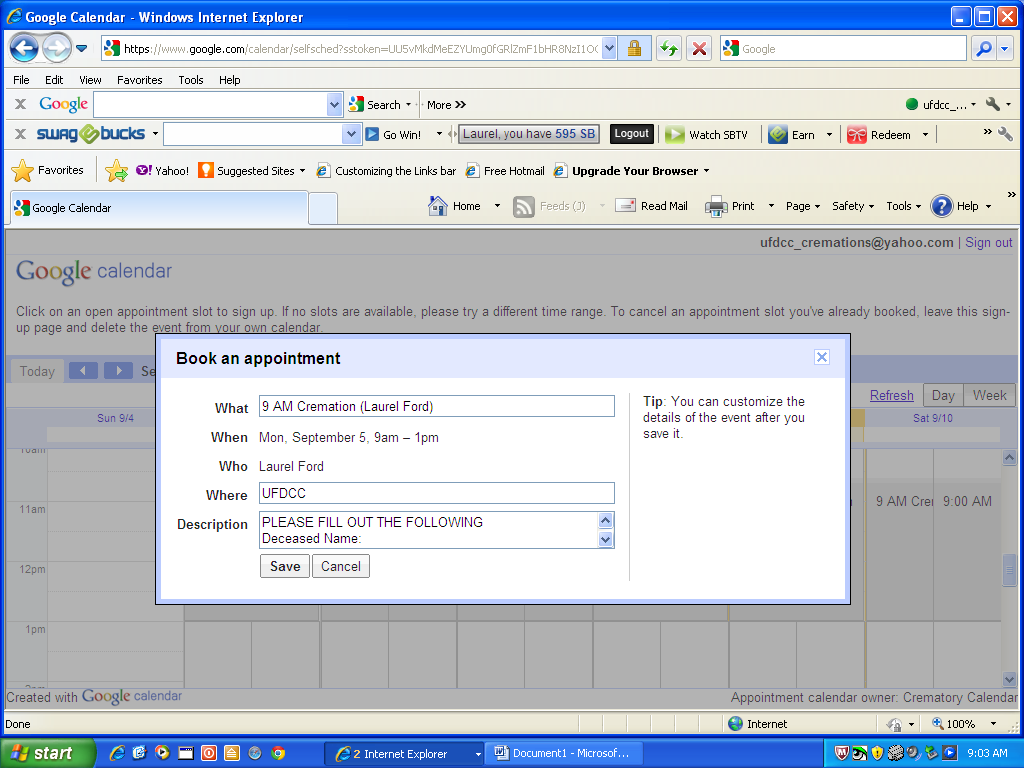Image resolution: width=1024 pixels, height=768 pixels.
Task: Click Cancel in appointment dialog
Action: (340, 566)
